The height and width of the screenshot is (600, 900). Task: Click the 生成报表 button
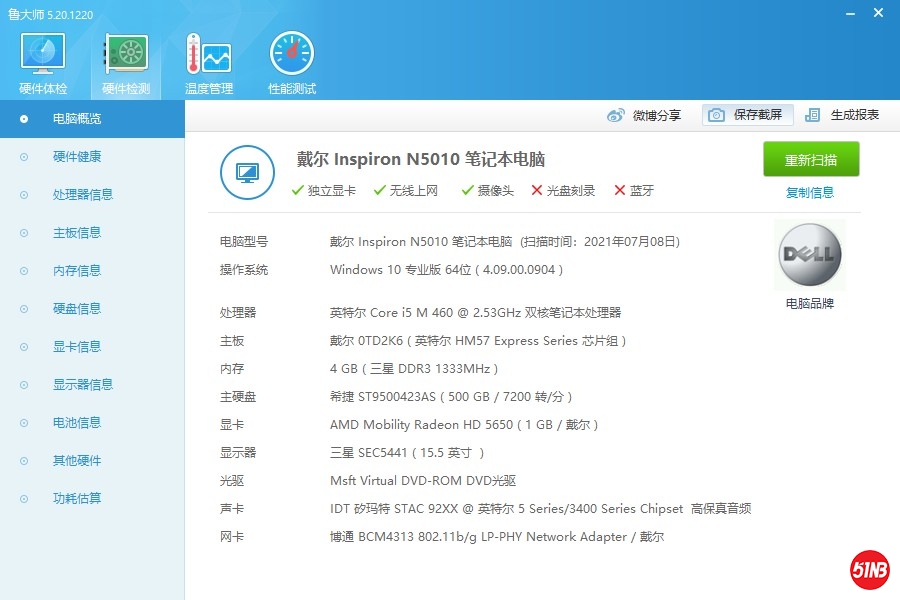pos(843,115)
